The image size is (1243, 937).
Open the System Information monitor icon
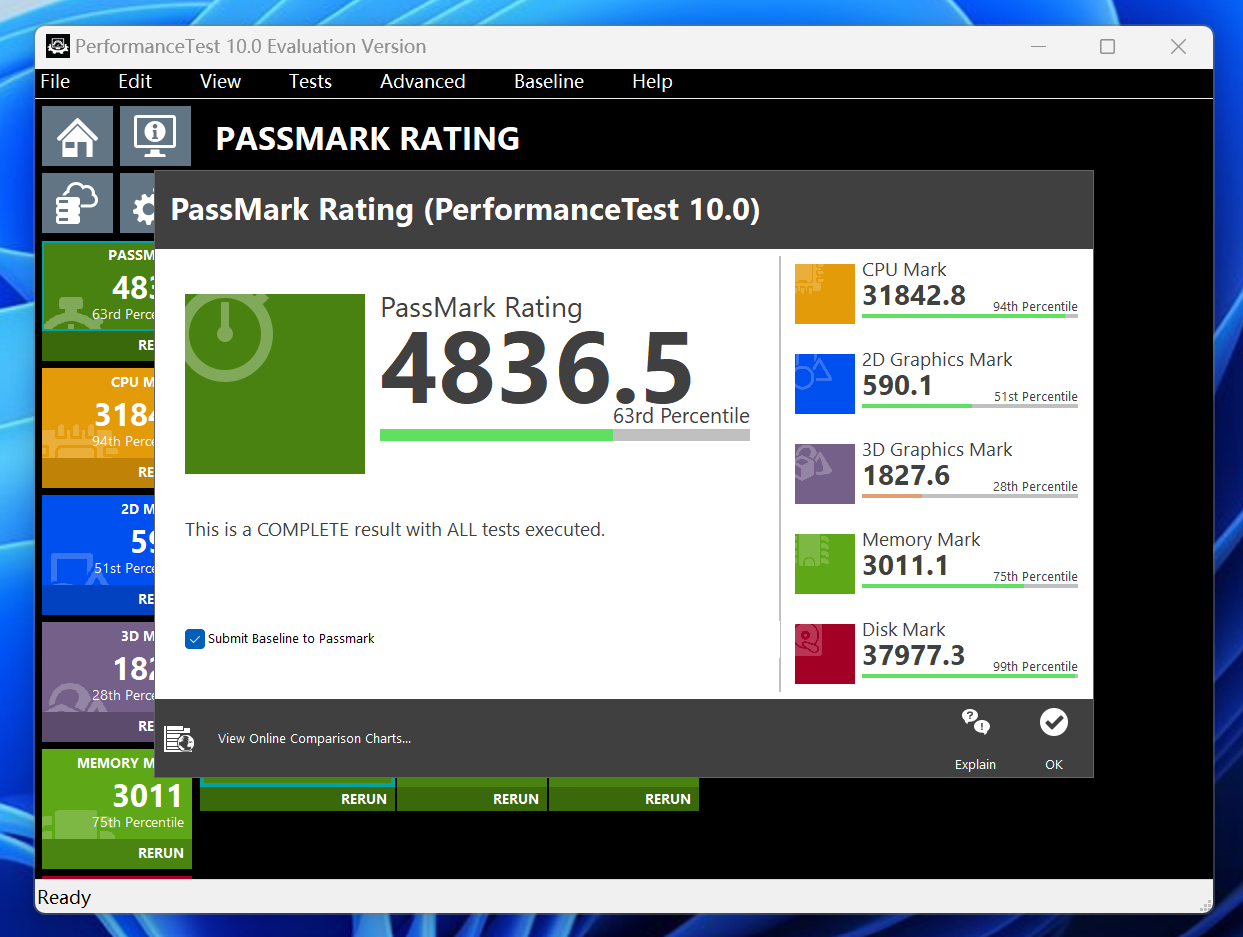coord(155,136)
